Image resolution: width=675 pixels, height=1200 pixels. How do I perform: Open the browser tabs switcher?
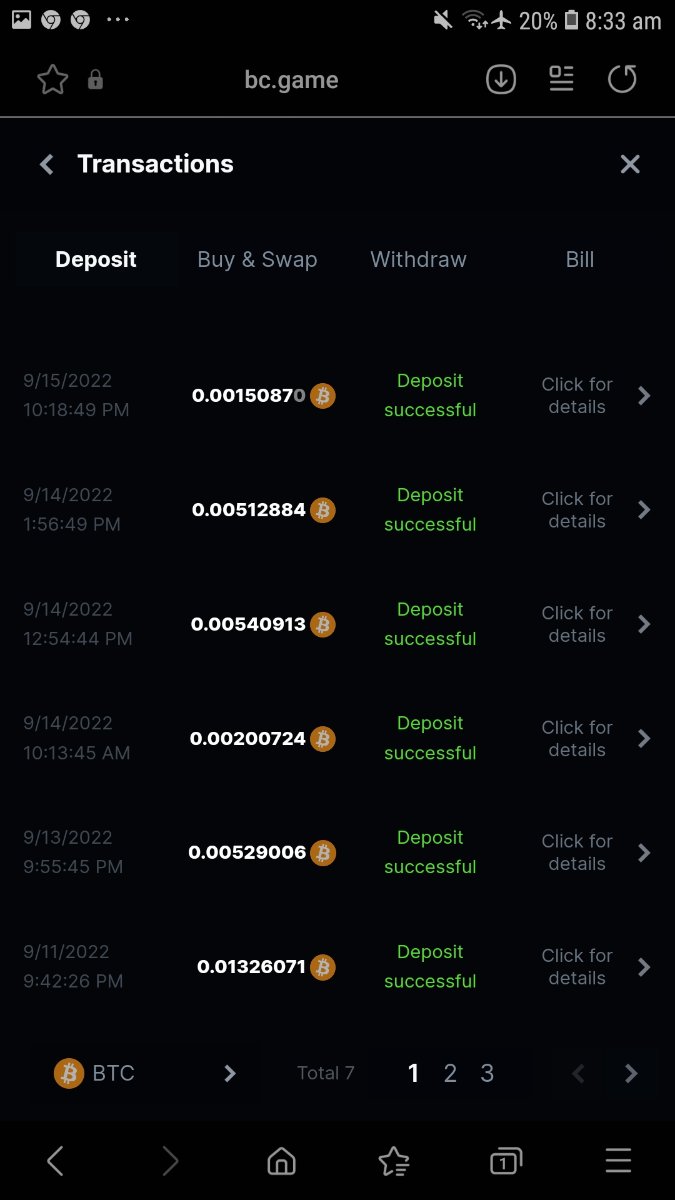pos(505,1161)
